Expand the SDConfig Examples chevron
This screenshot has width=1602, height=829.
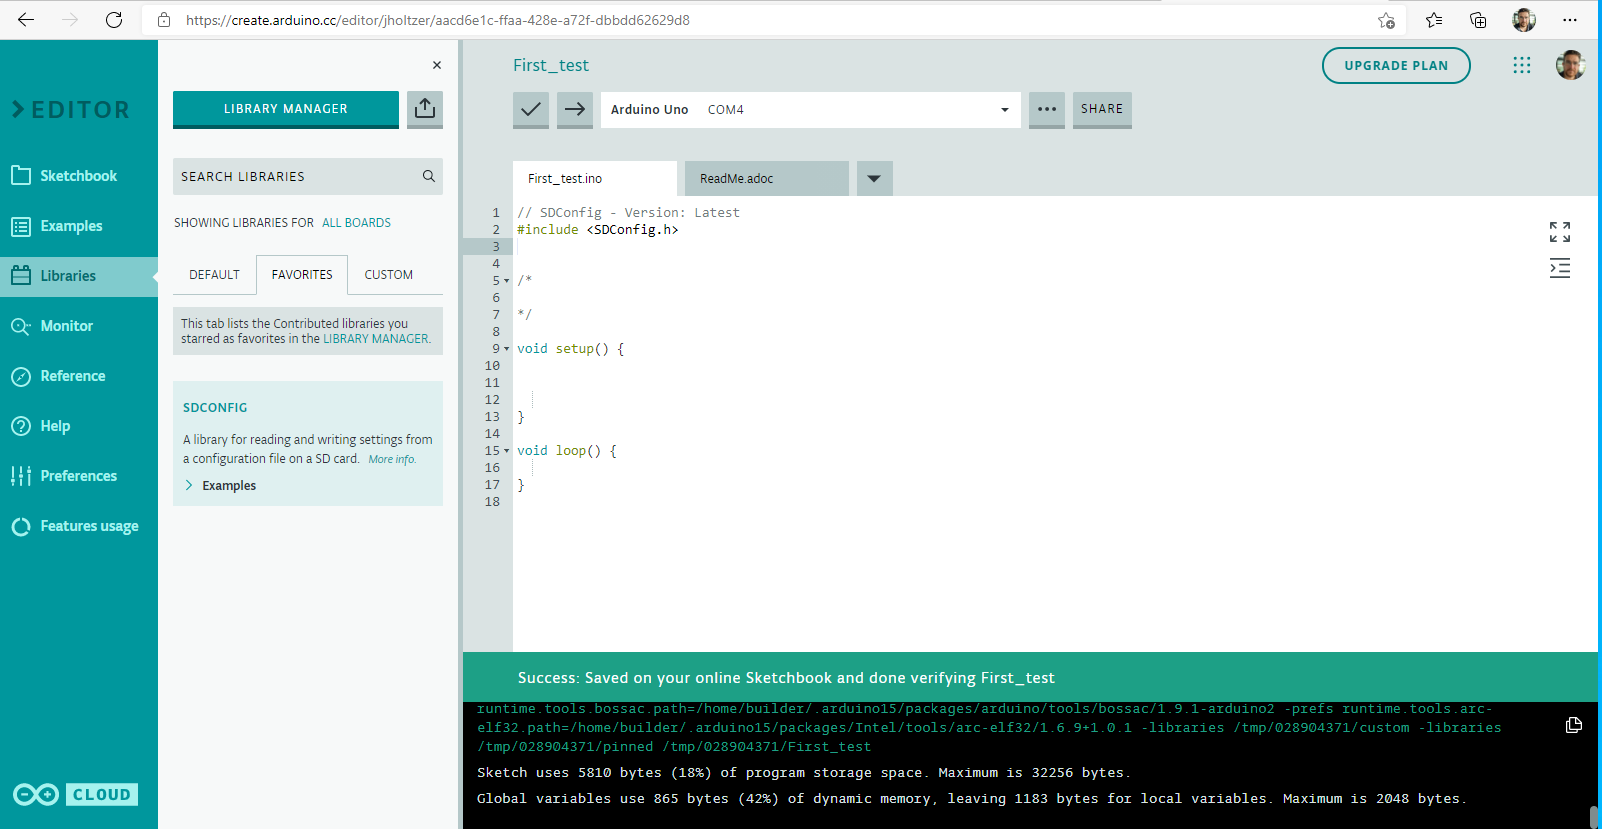point(189,485)
